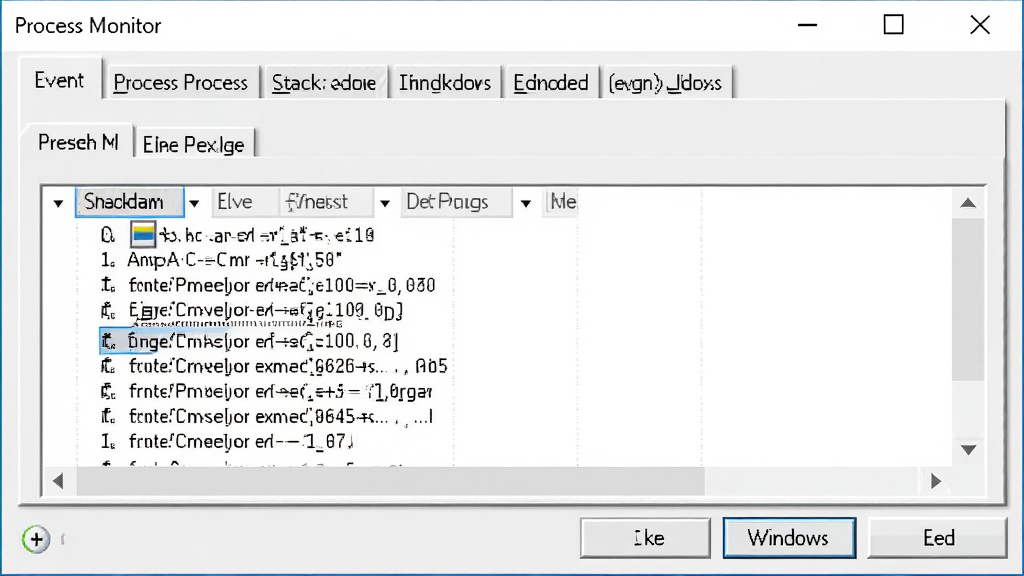Click the horizontal scrollbar right arrow

936,481
